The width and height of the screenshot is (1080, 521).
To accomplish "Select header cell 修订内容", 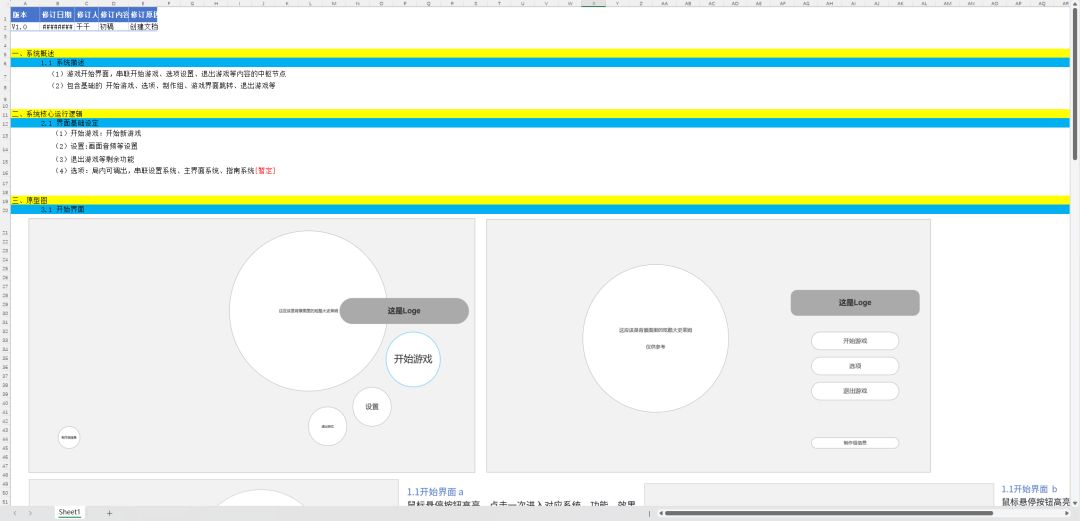I will (113, 14).
